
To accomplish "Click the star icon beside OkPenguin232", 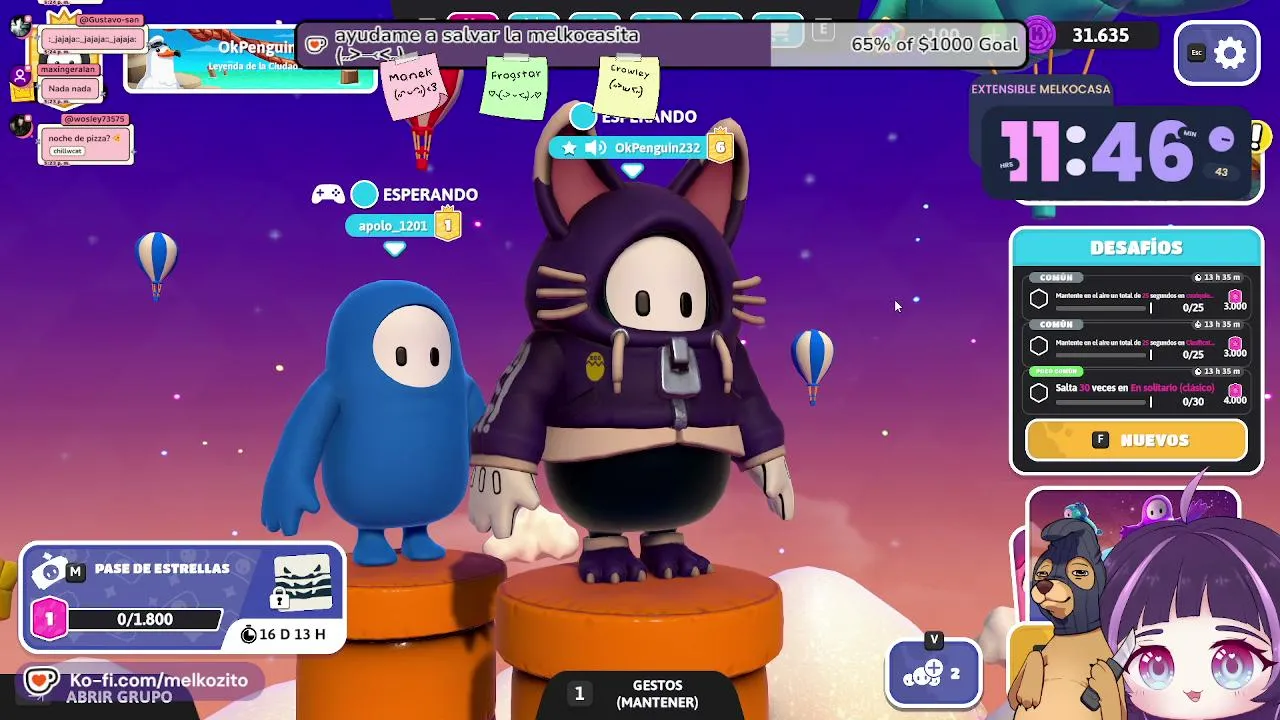I will (569, 148).
